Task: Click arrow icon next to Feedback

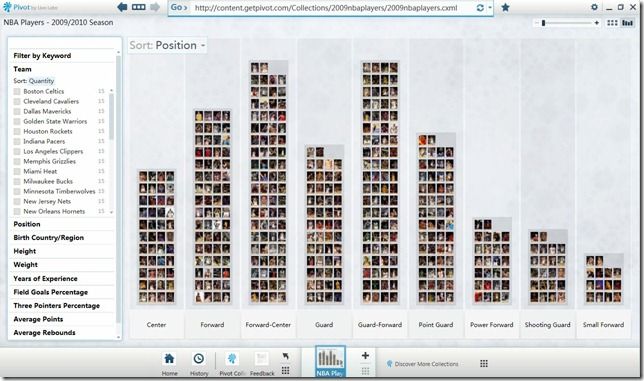Action: [x=285, y=356]
